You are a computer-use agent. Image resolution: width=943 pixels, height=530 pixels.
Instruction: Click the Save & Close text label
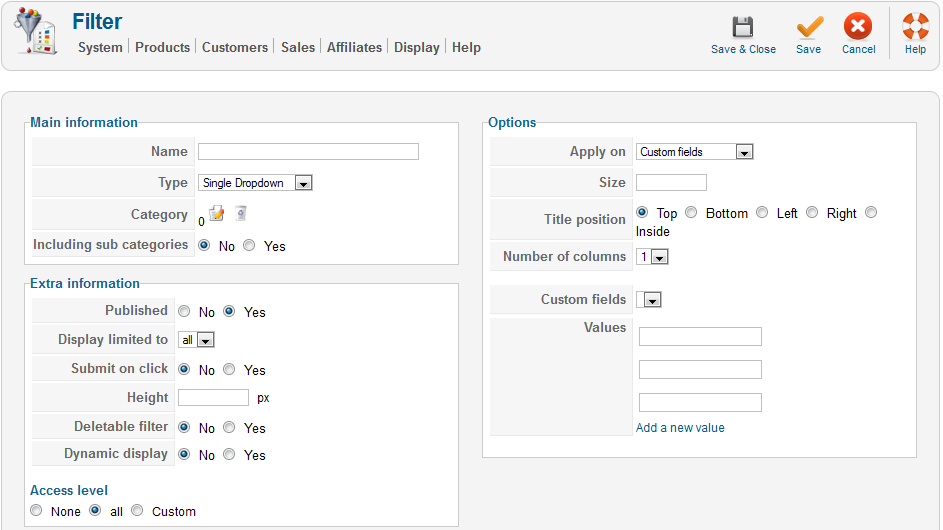click(743, 49)
